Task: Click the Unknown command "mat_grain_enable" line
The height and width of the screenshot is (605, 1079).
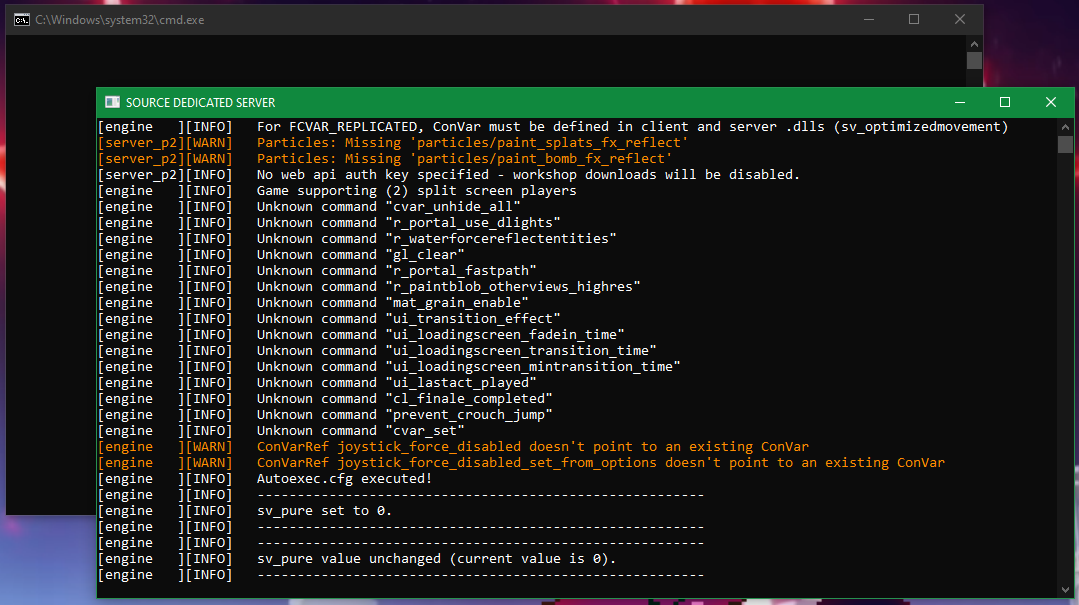Action: pyautogui.click(x=313, y=303)
